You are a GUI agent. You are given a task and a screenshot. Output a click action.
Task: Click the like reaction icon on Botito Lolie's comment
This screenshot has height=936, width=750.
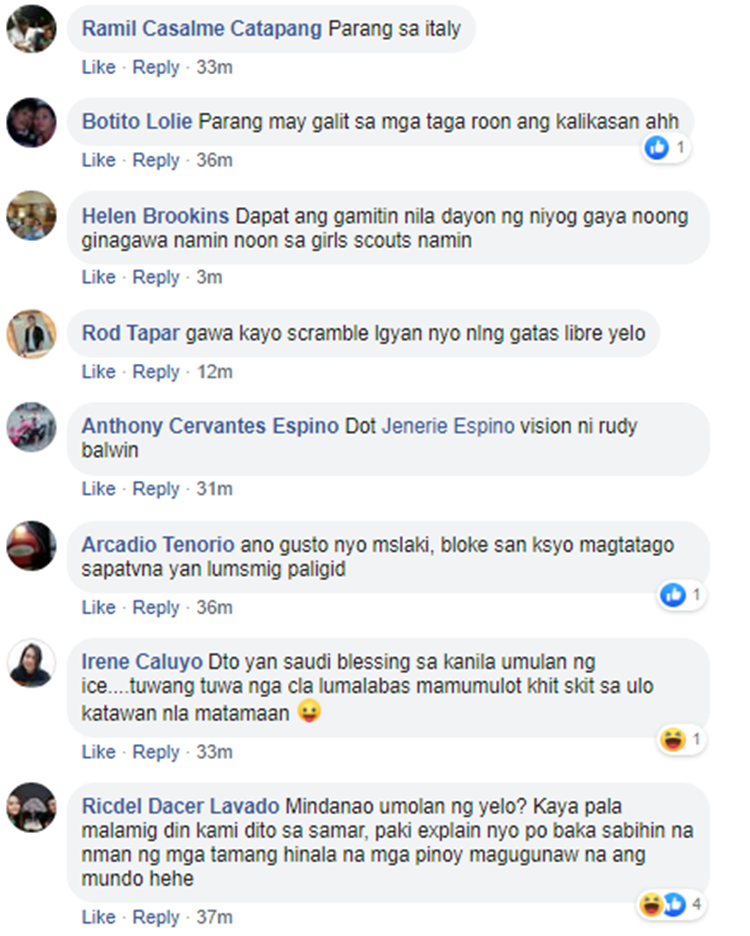pos(657,147)
